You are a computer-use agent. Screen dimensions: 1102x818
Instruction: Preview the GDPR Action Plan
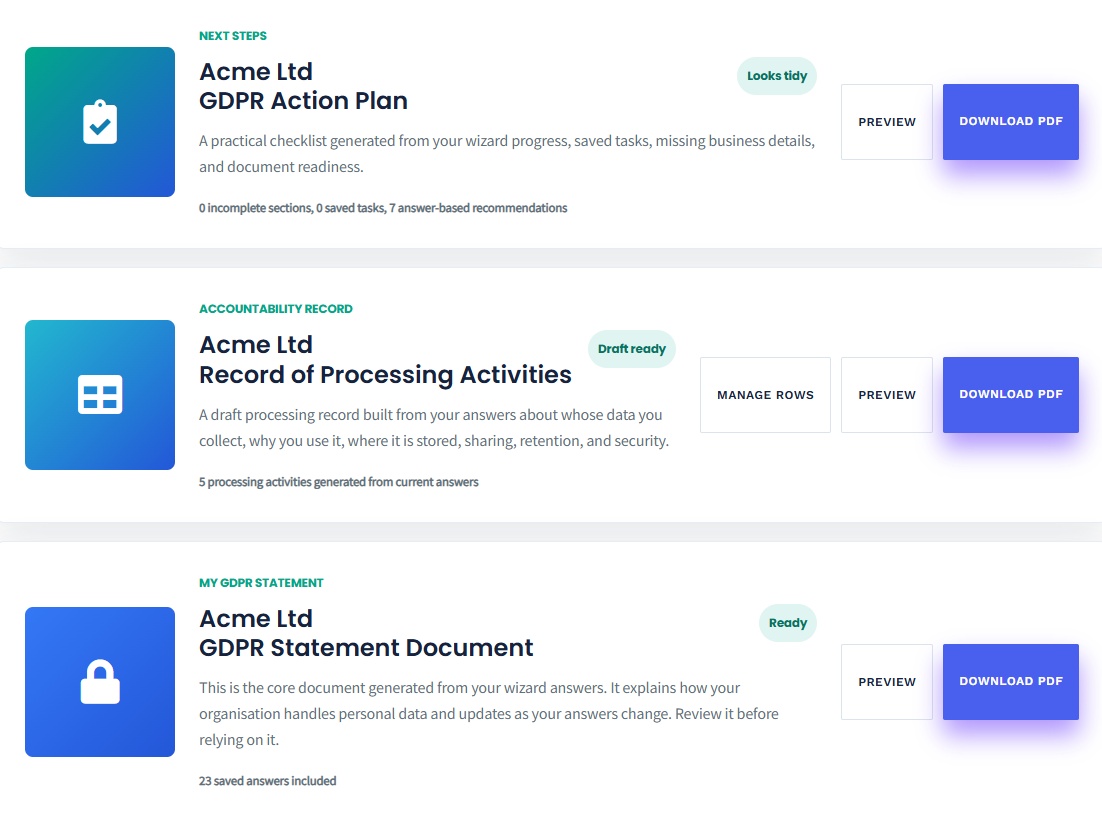pos(886,122)
